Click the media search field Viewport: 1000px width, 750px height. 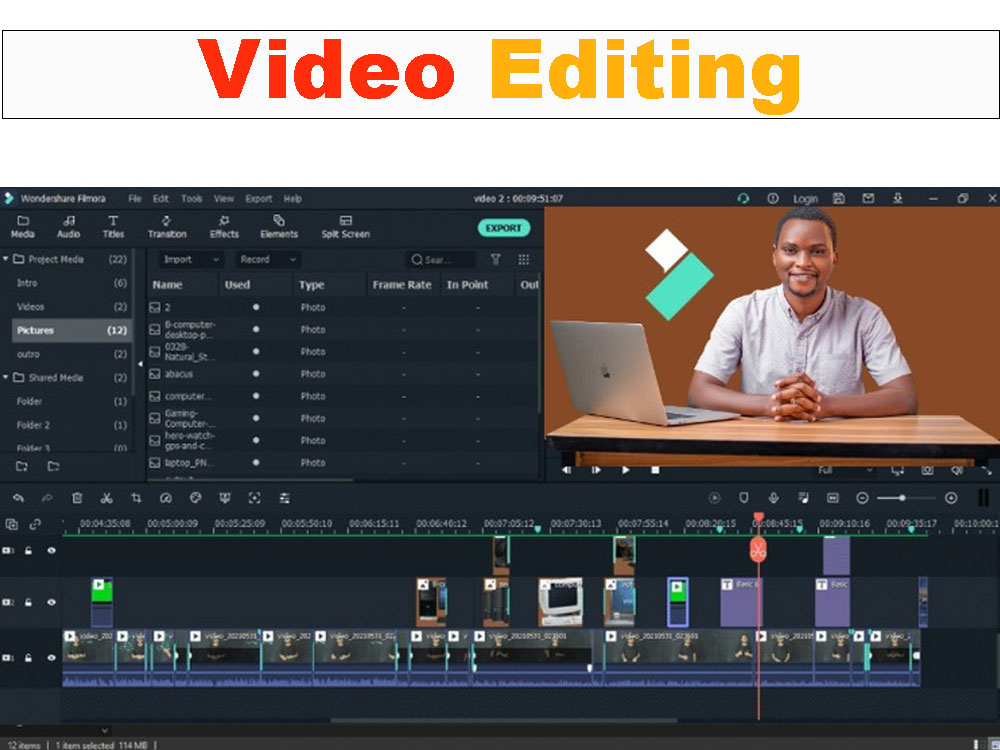[x=440, y=259]
